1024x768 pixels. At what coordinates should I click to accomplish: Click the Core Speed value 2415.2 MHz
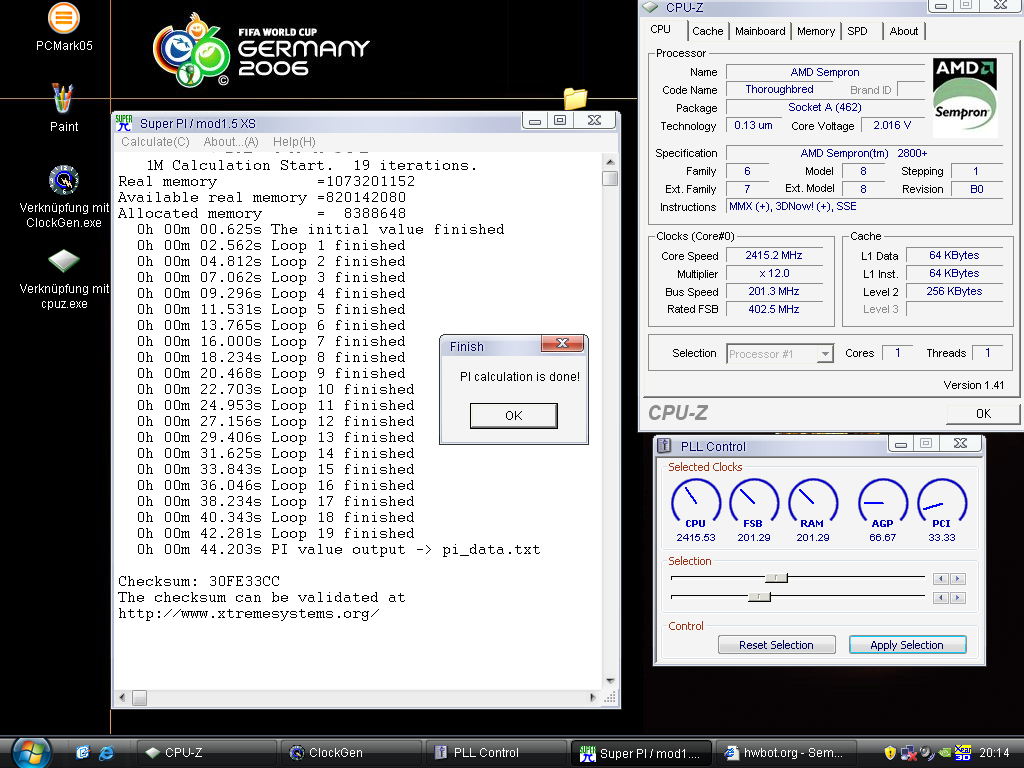point(774,255)
